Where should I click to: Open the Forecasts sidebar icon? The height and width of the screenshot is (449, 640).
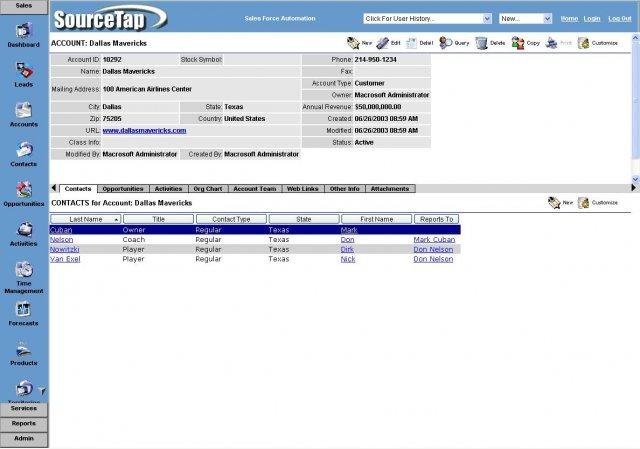point(24,309)
